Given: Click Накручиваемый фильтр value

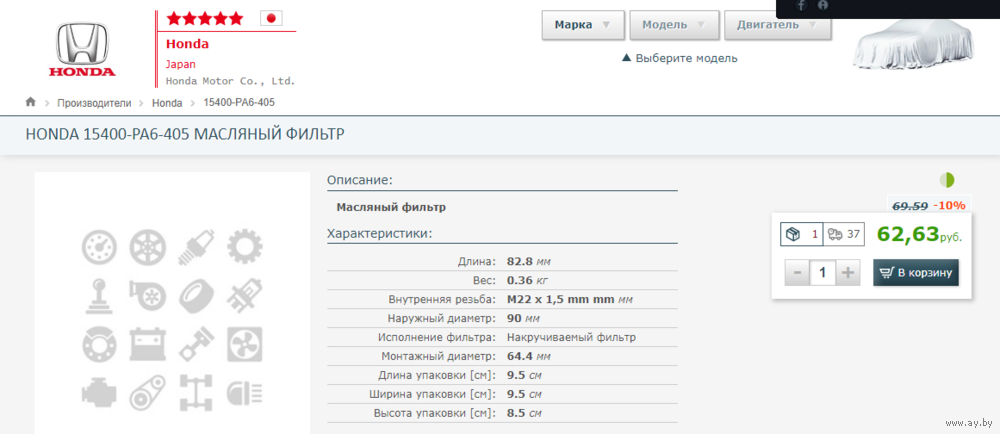Looking at the screenshot, I should click(x=571, y=337).
